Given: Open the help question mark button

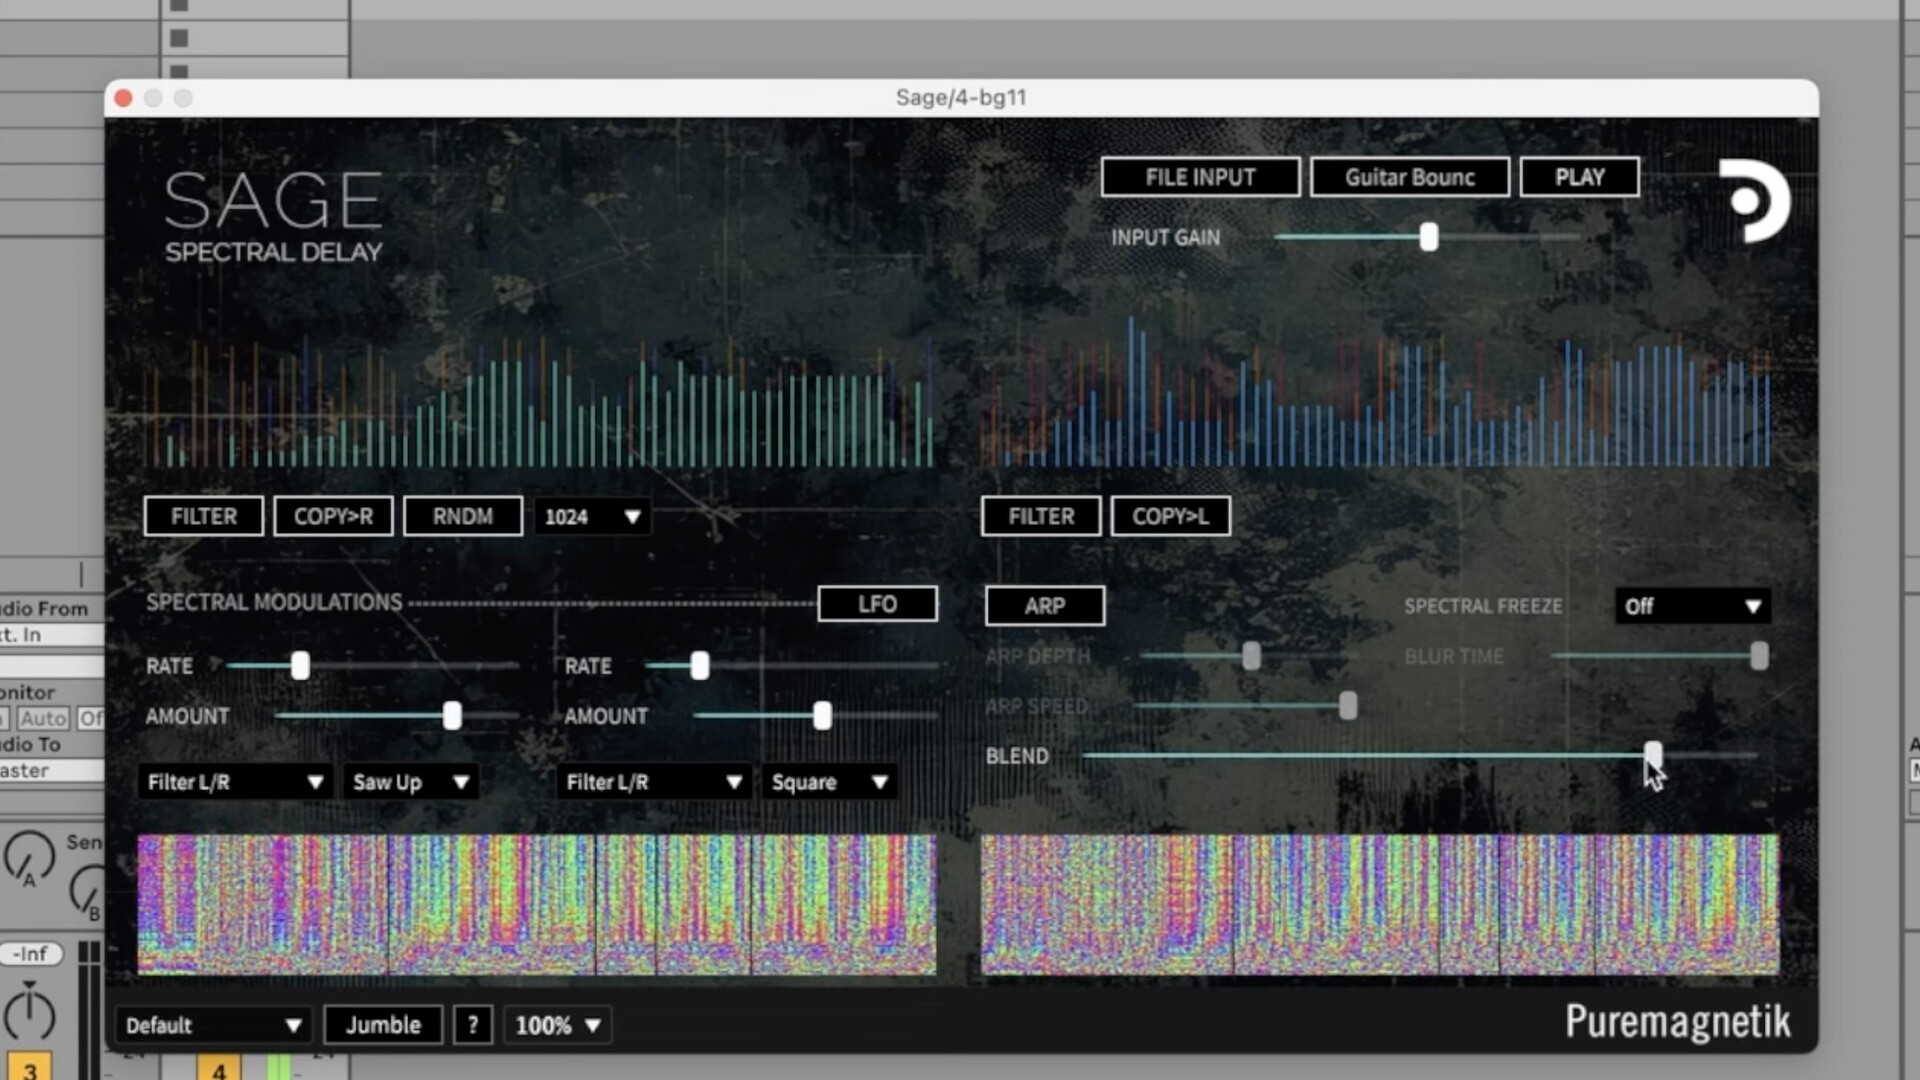Looking at the screenshot, I should tap(473, 1025).
